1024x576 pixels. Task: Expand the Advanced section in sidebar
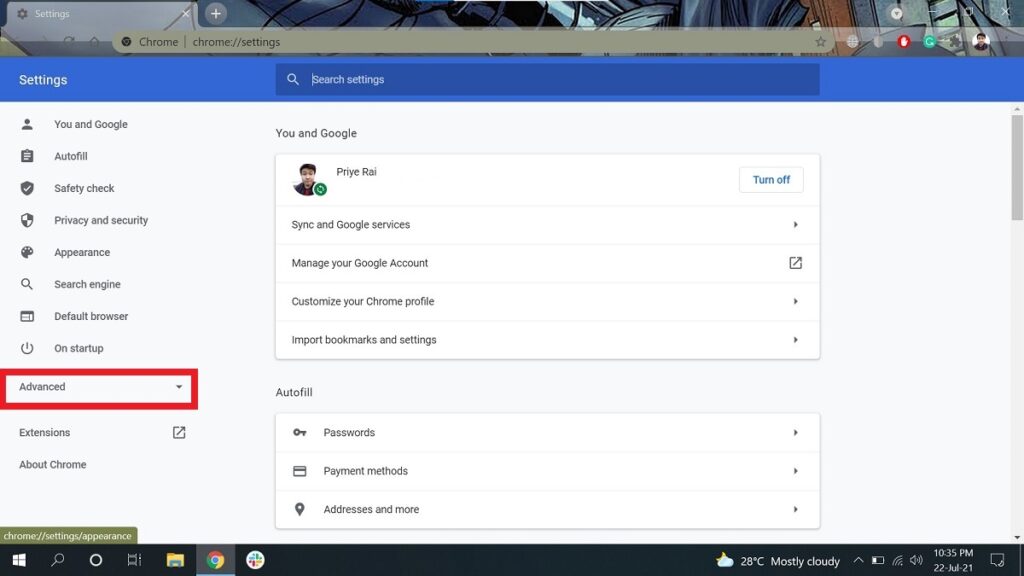(x=100, y=387)
